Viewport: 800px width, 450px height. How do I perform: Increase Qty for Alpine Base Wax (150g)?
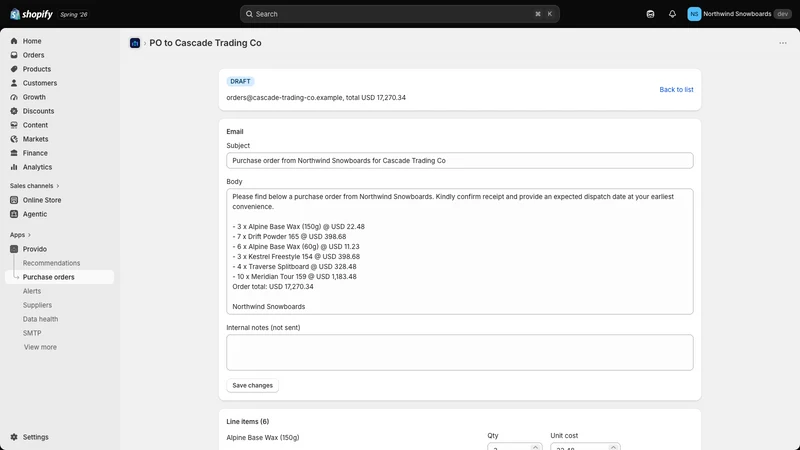[x=535, y=446]
